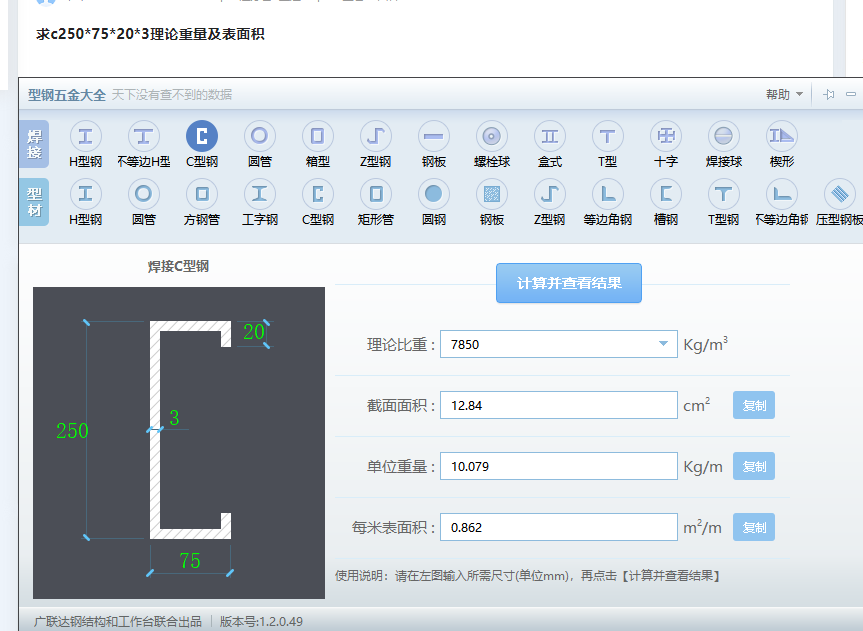Select the 槽钢 profile icon
Viewport: 863px width, 631px height.
click(x=665, y=197)
